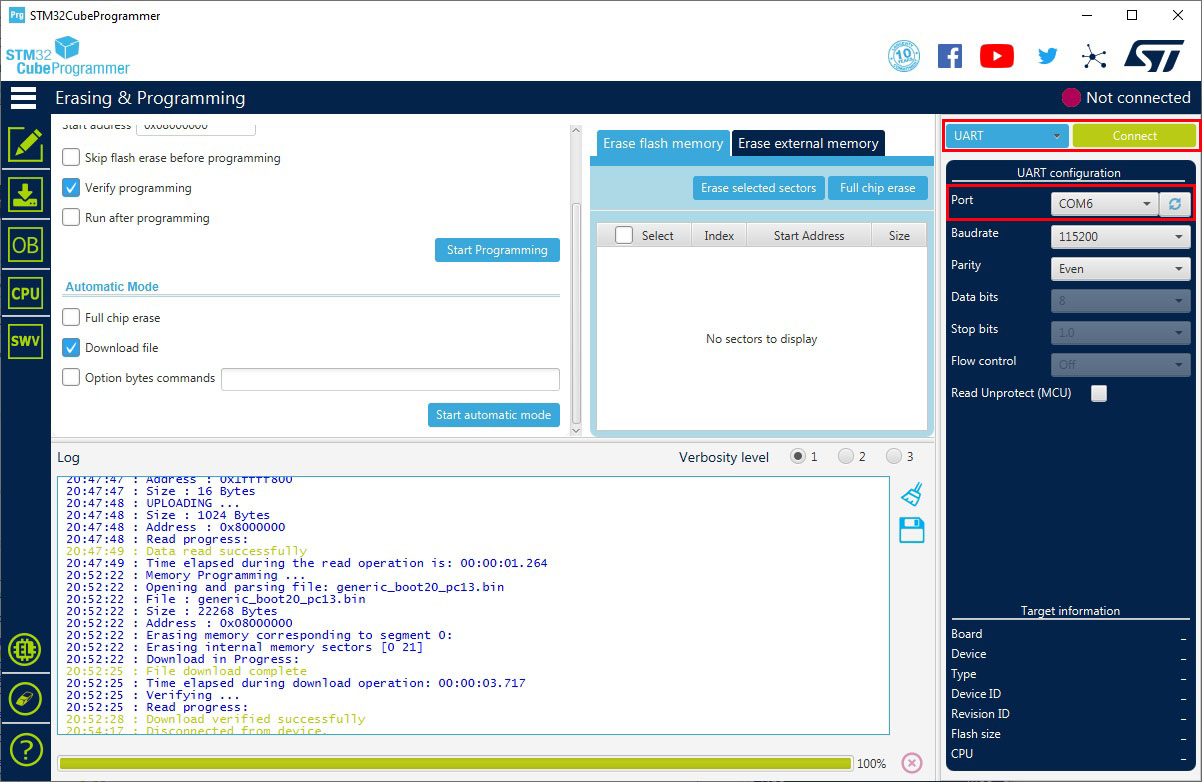Select verbosity level 3

[894, 456]
